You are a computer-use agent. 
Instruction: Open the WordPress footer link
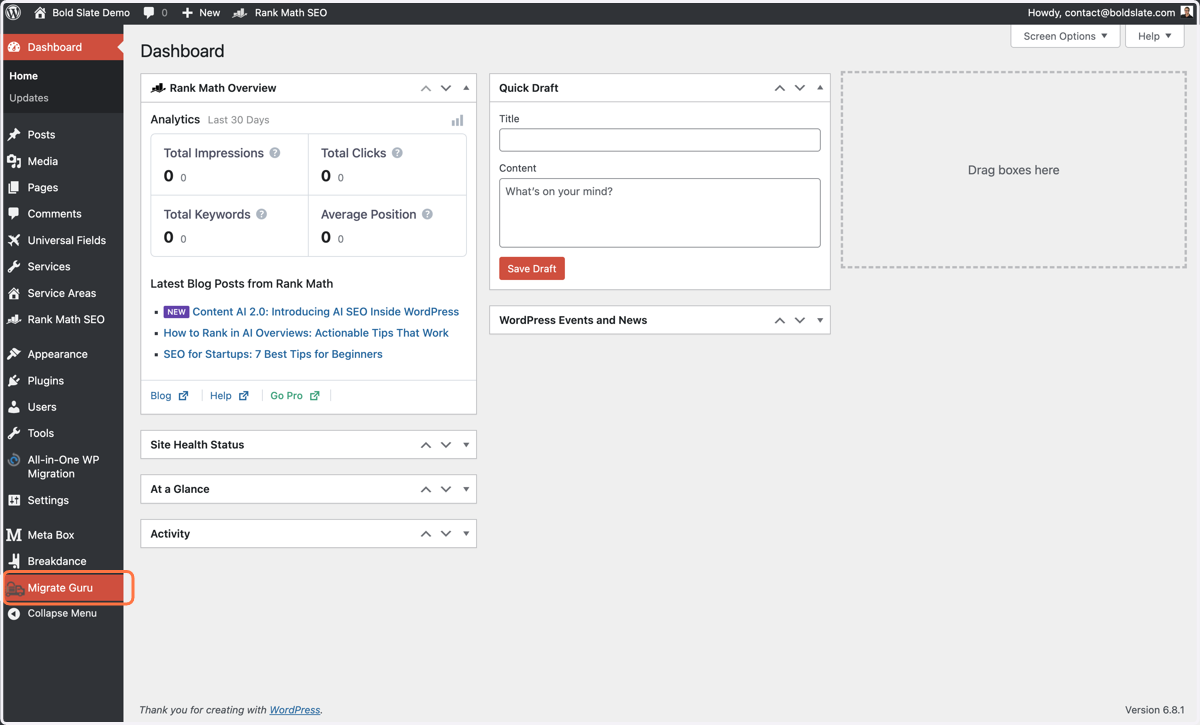295,710
